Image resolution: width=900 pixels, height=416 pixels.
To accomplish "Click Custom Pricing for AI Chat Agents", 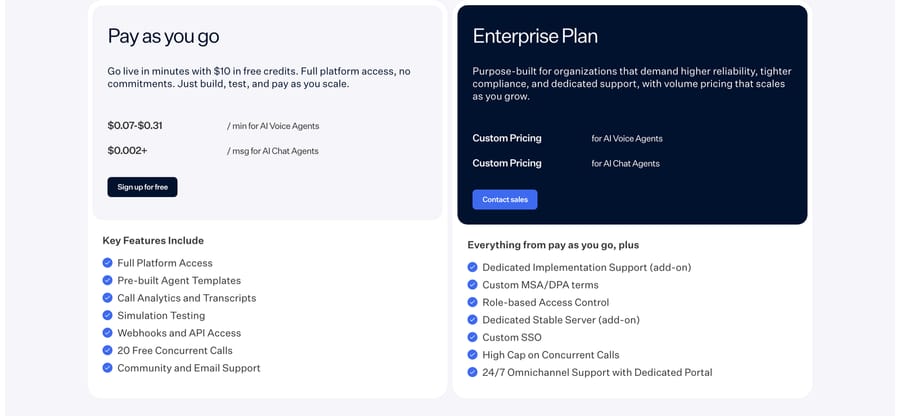I will 507,164.
